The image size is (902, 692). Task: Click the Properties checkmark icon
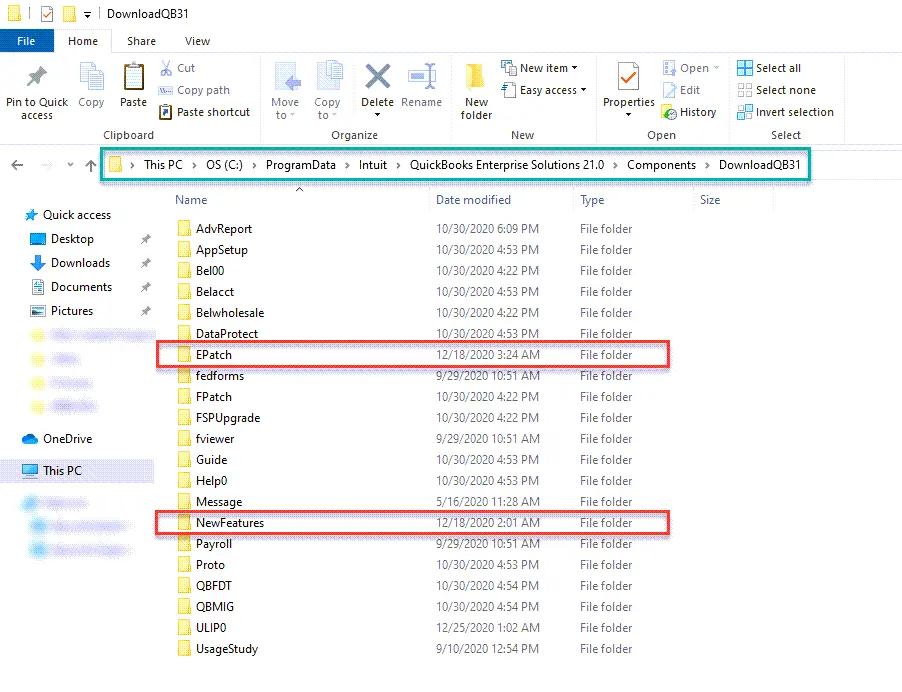point(628,77)
